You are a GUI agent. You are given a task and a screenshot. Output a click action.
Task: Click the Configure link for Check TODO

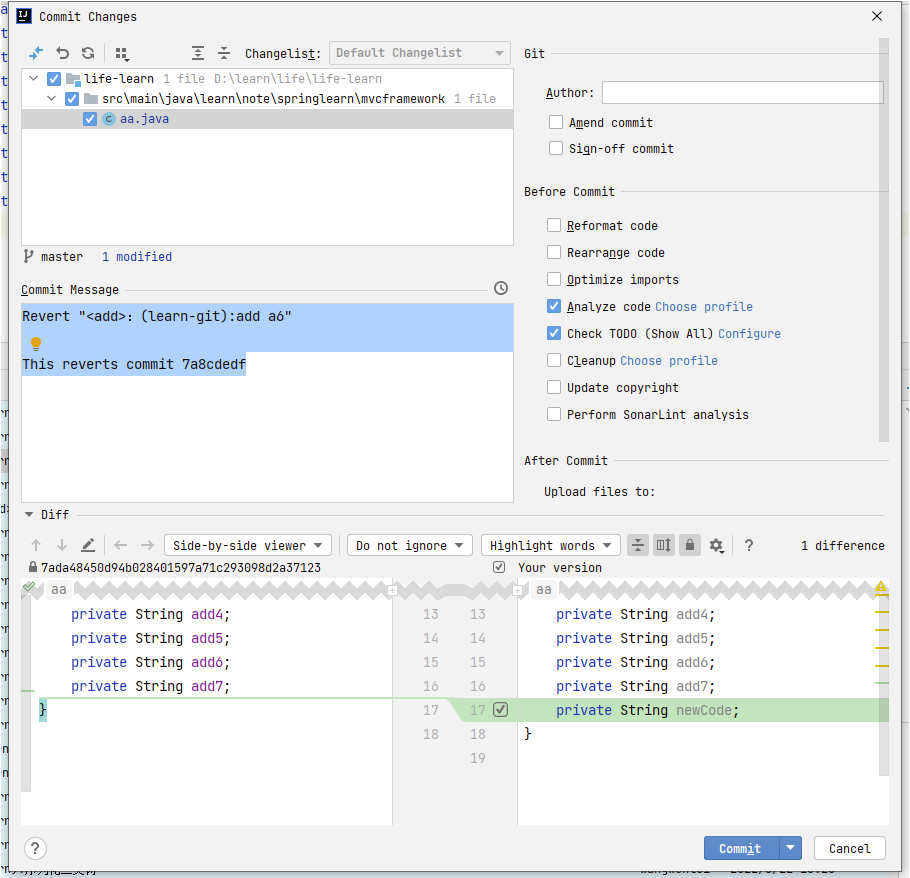pos(749,334)
